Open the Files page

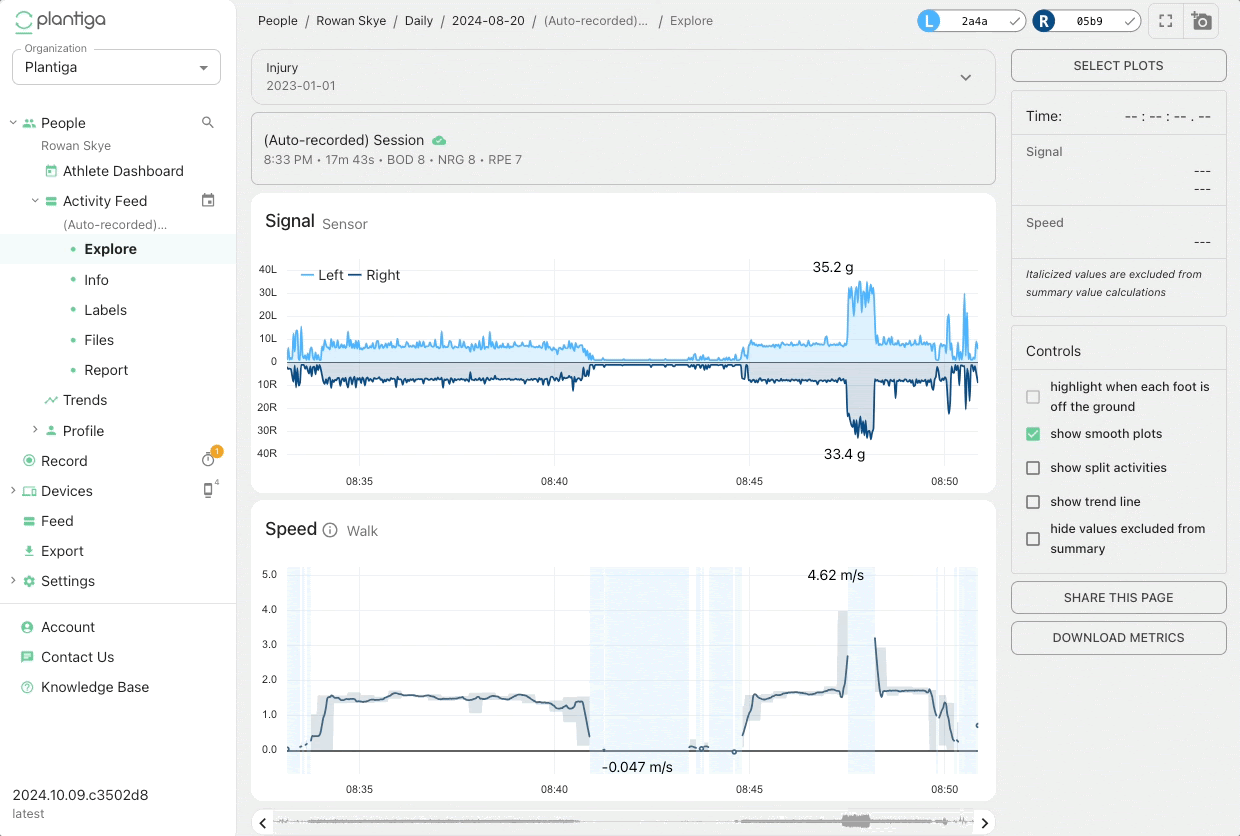coord(99,340)
